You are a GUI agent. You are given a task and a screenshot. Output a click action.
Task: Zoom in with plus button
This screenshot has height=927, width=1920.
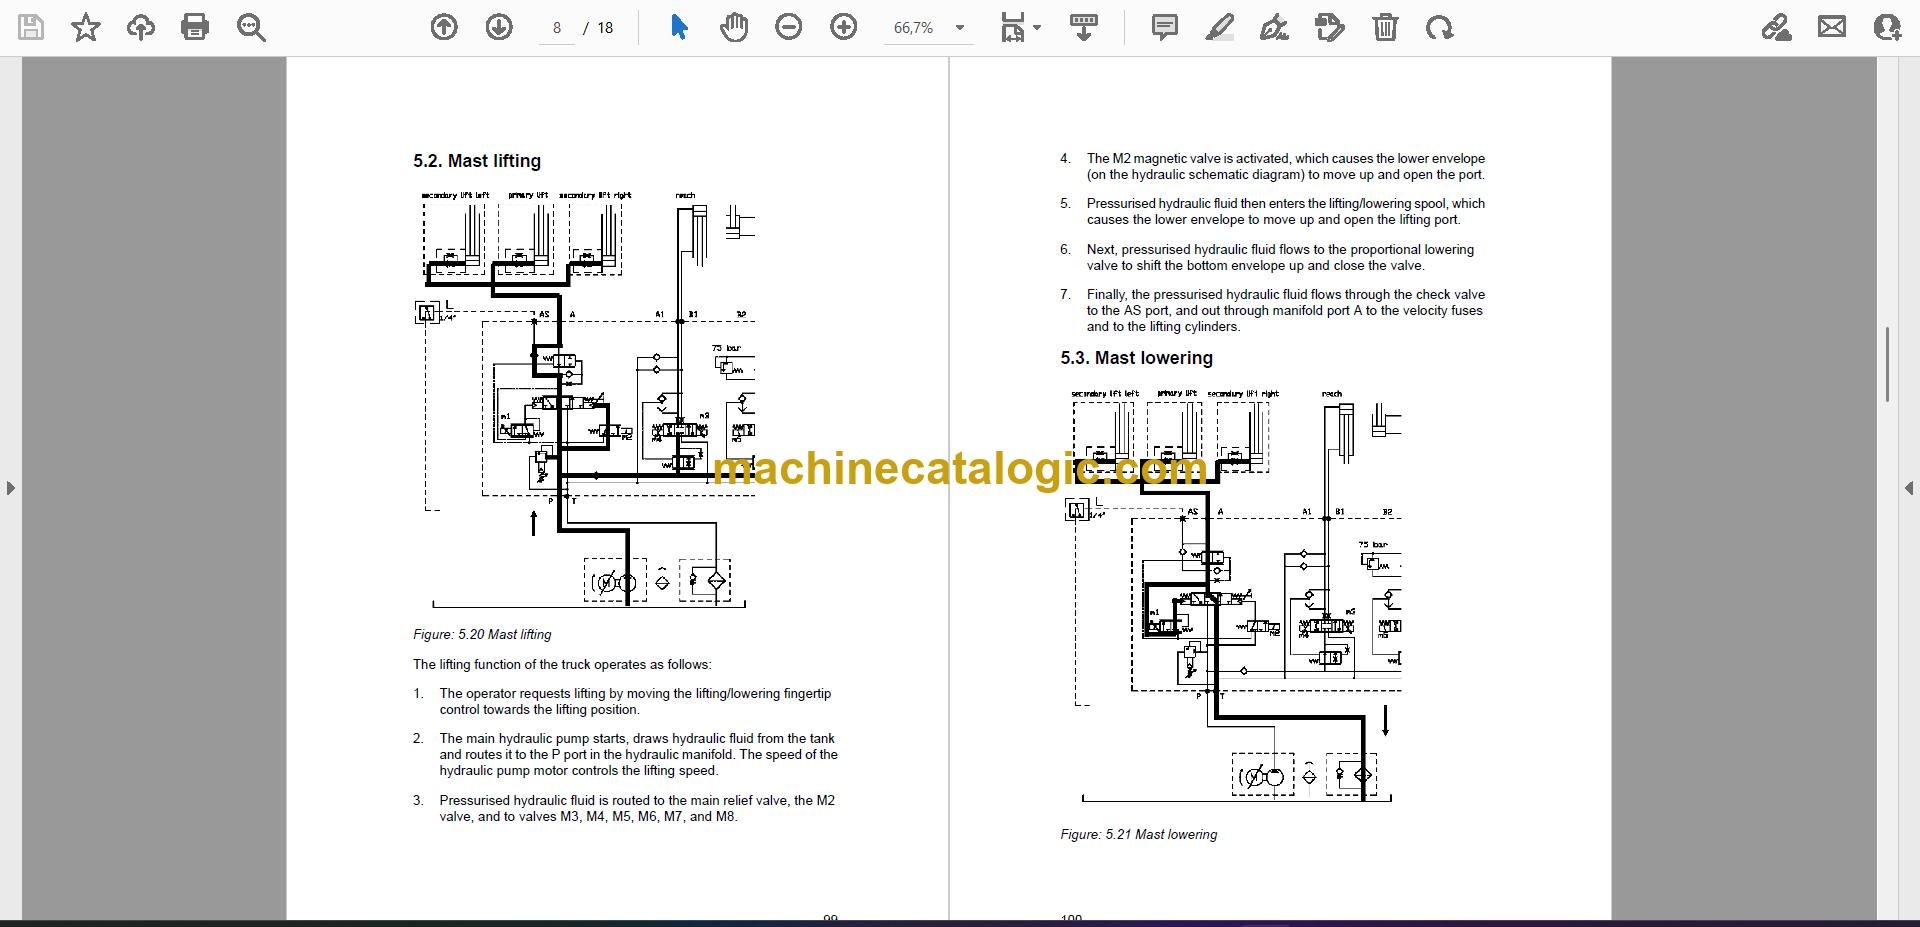(x=844, y=27)
